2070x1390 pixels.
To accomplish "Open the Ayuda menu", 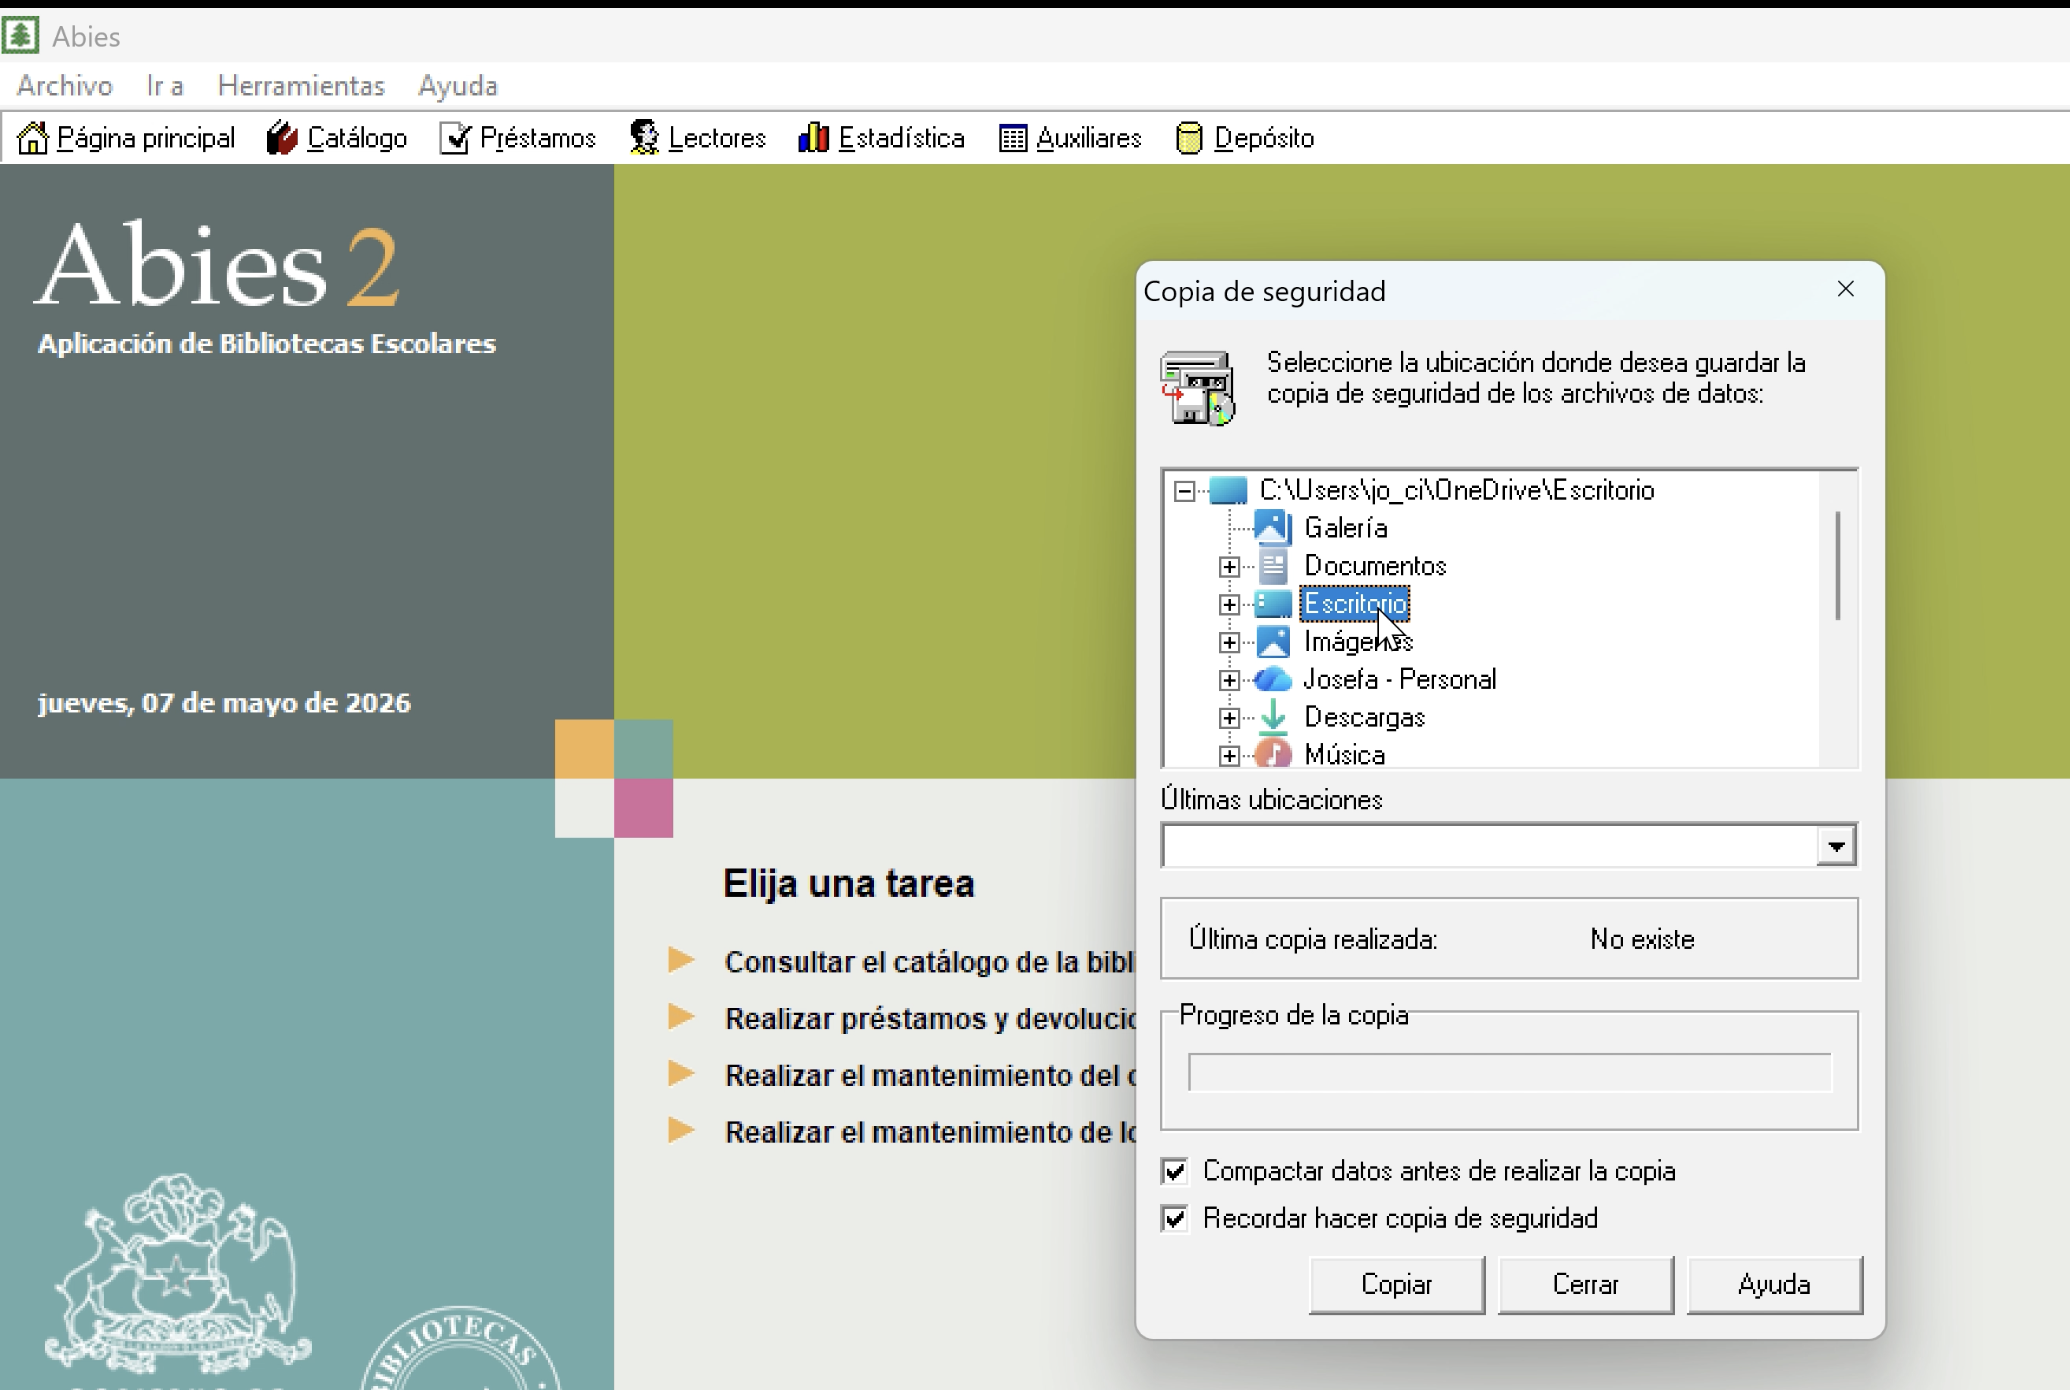I will click(x=458, y=86).
